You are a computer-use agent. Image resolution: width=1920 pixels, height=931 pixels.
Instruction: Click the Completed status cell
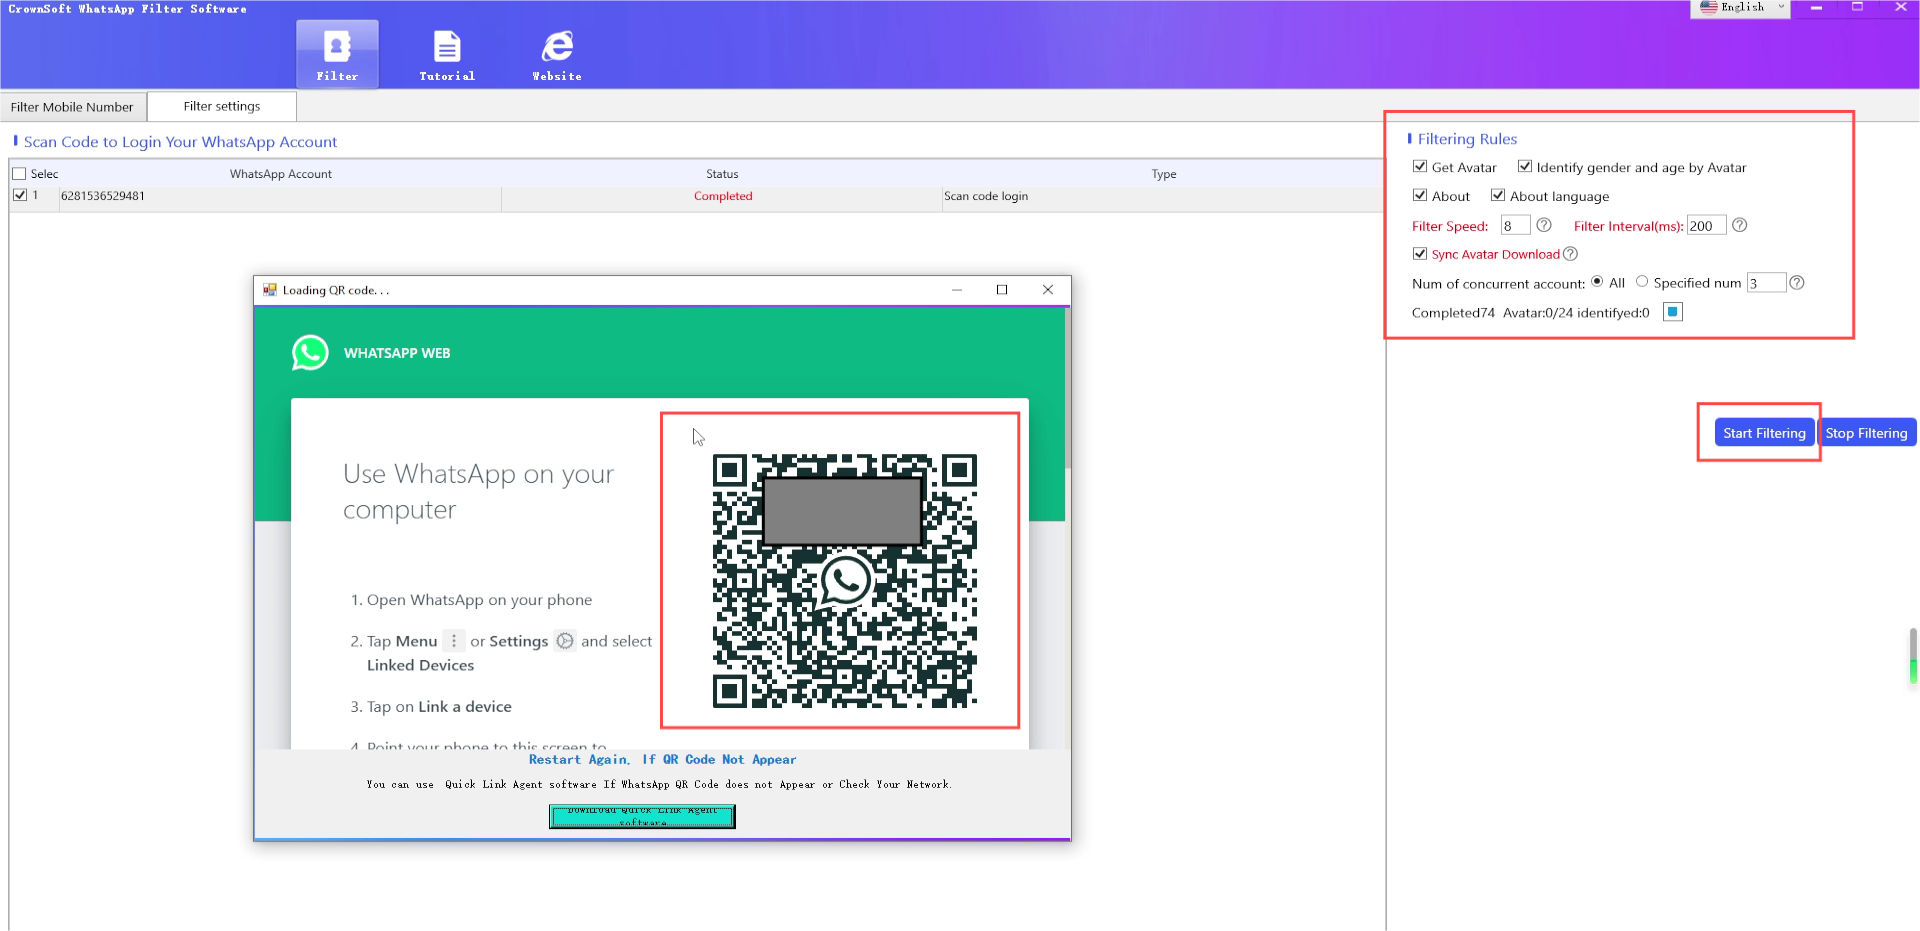pos(723,196)
